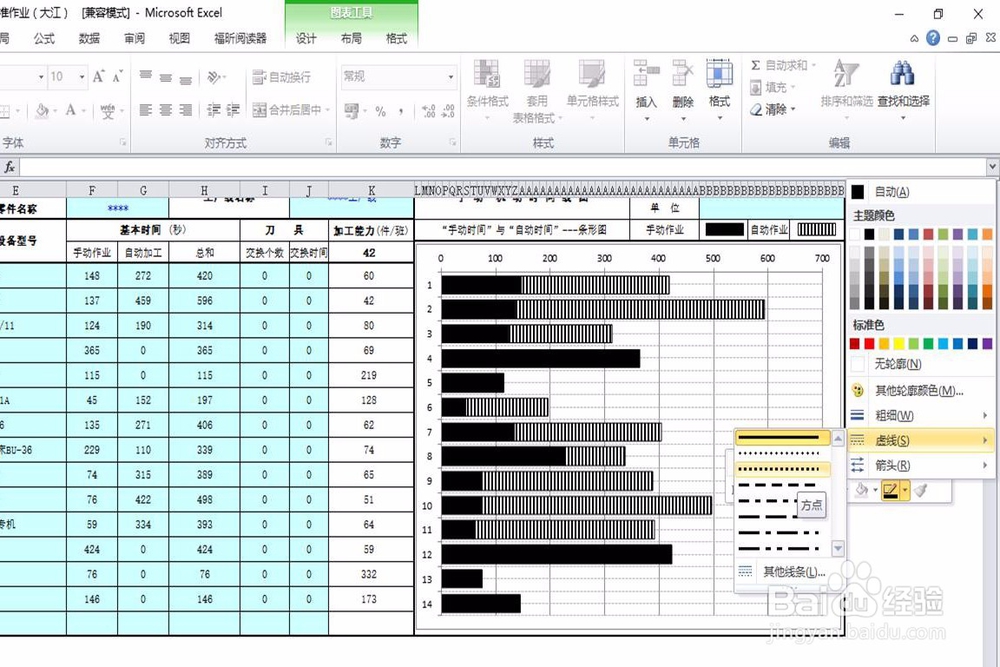Click the AutoSum (自动求和) icon
1000x667 pixels.
[755, 67]
